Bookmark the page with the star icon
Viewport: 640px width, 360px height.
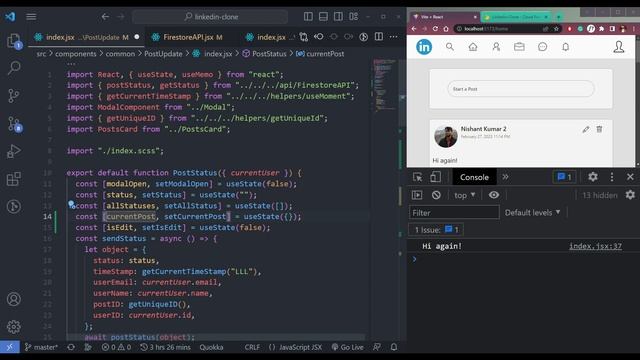pos(556,29)
